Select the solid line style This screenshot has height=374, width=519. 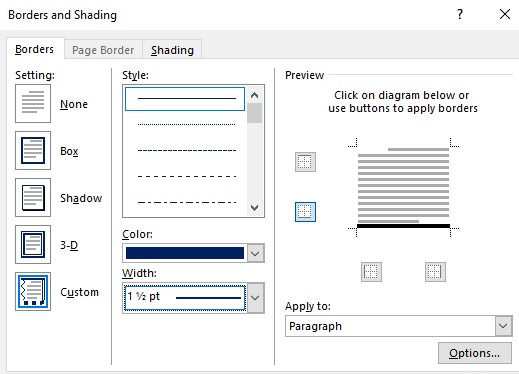point(185,99)
